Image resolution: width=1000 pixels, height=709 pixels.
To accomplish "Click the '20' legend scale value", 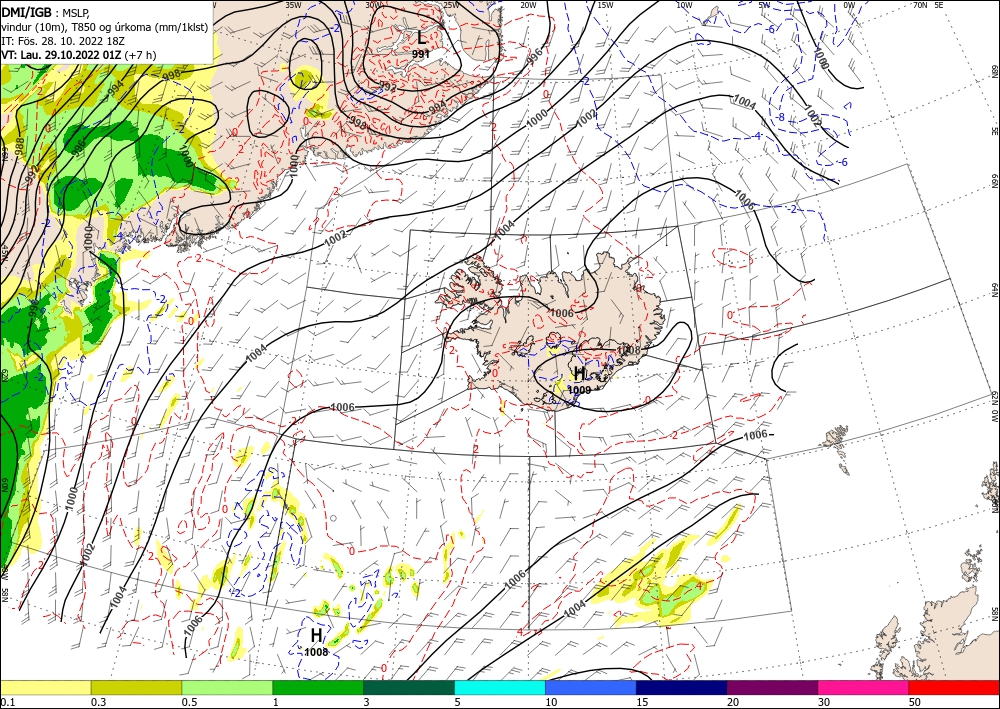I will pyautogui.click(x=733, y=702).
